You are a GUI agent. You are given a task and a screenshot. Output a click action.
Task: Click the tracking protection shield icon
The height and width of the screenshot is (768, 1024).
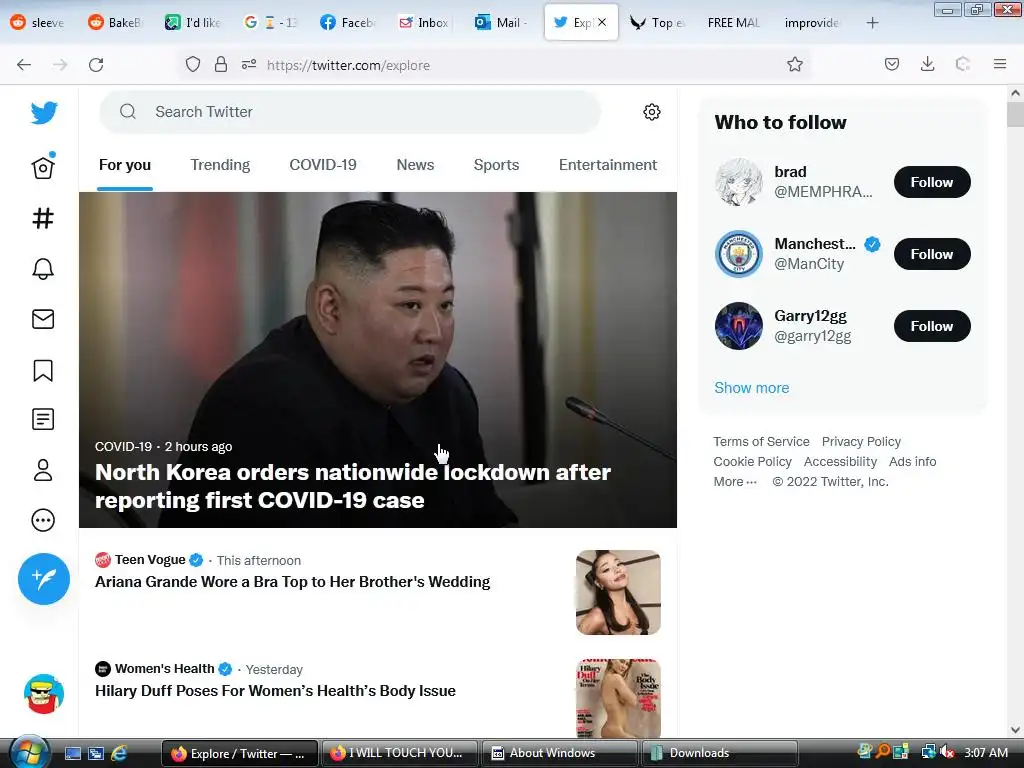(x=193, y=64)
